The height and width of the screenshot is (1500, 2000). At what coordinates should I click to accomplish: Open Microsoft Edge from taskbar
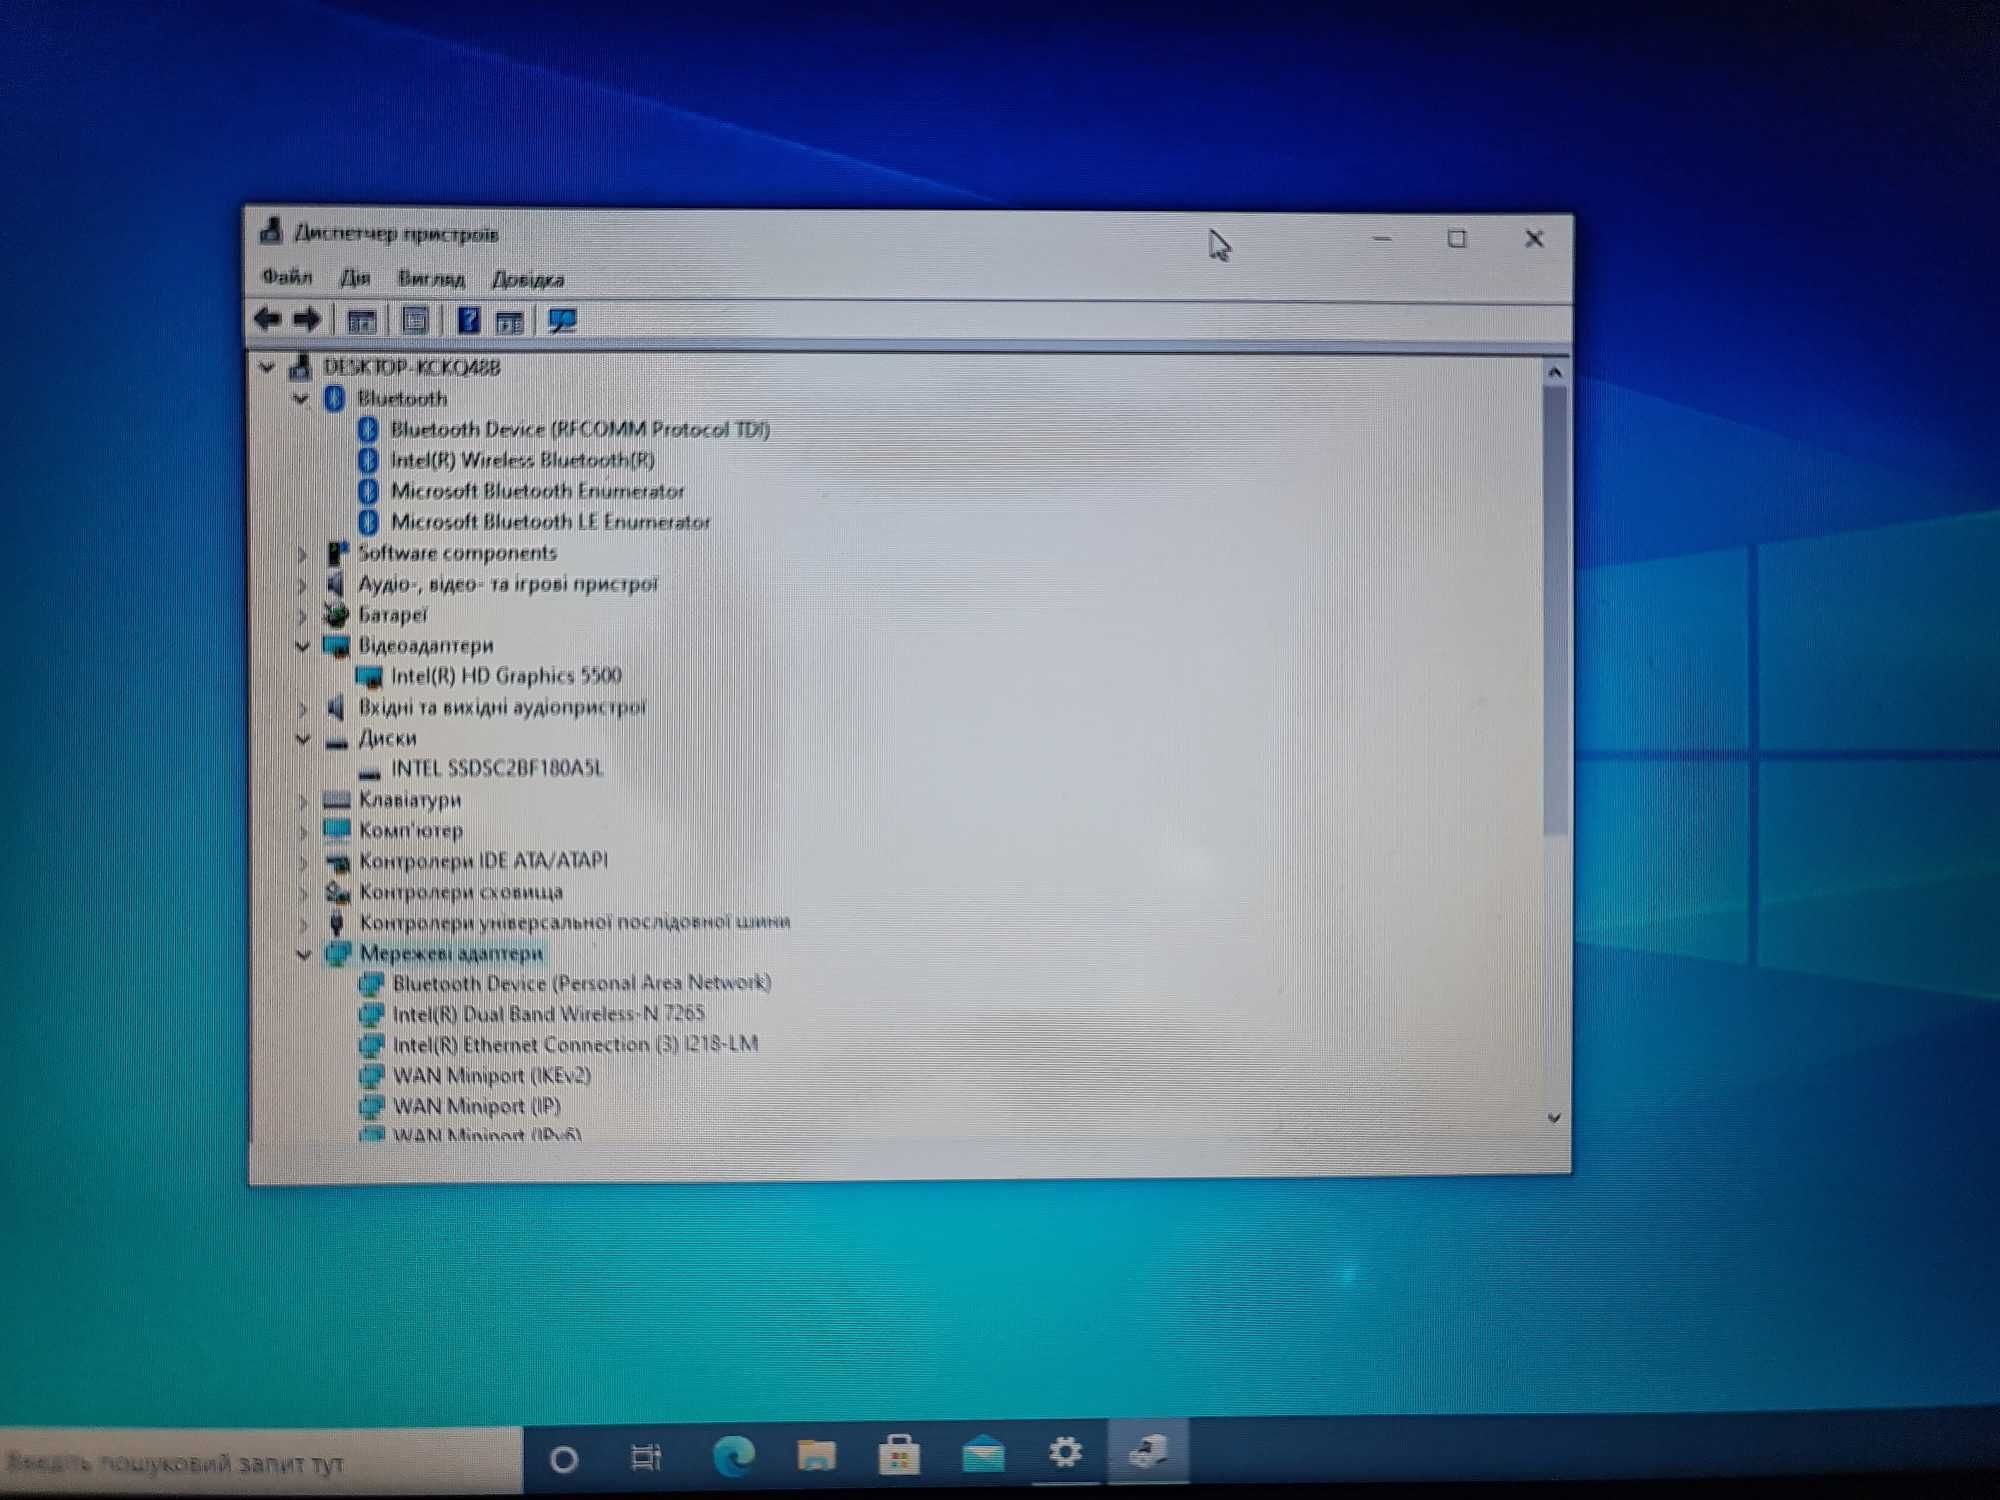(733, 1456)
